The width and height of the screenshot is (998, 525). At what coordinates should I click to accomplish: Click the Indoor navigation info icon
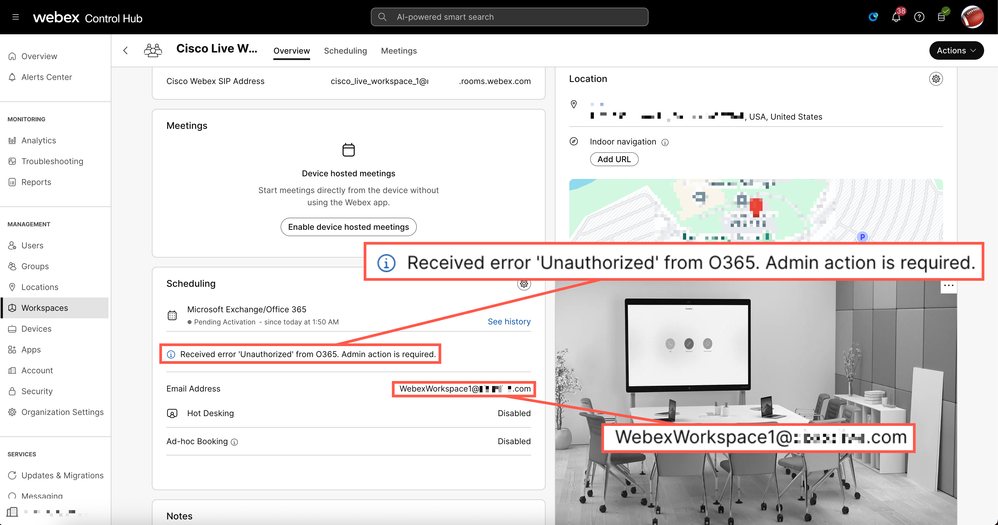coord(664,143)
